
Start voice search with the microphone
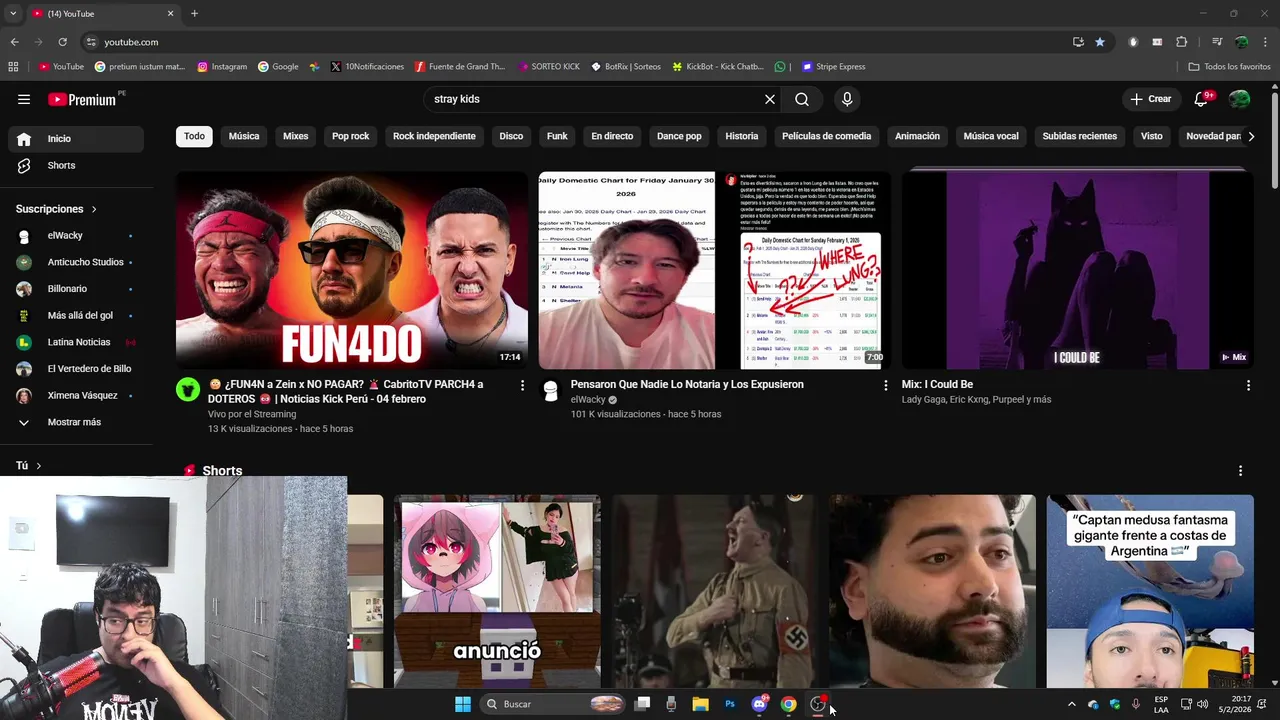(847, 99)
